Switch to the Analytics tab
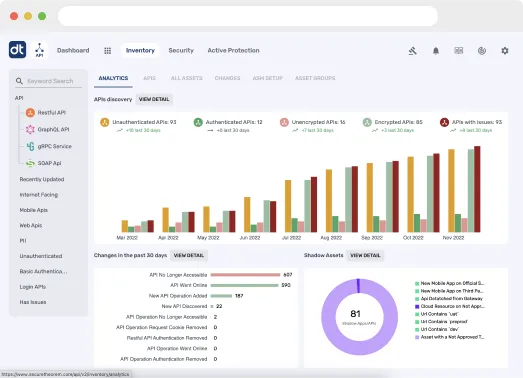This screenshot has width=523, height=378. click(113, 78)
